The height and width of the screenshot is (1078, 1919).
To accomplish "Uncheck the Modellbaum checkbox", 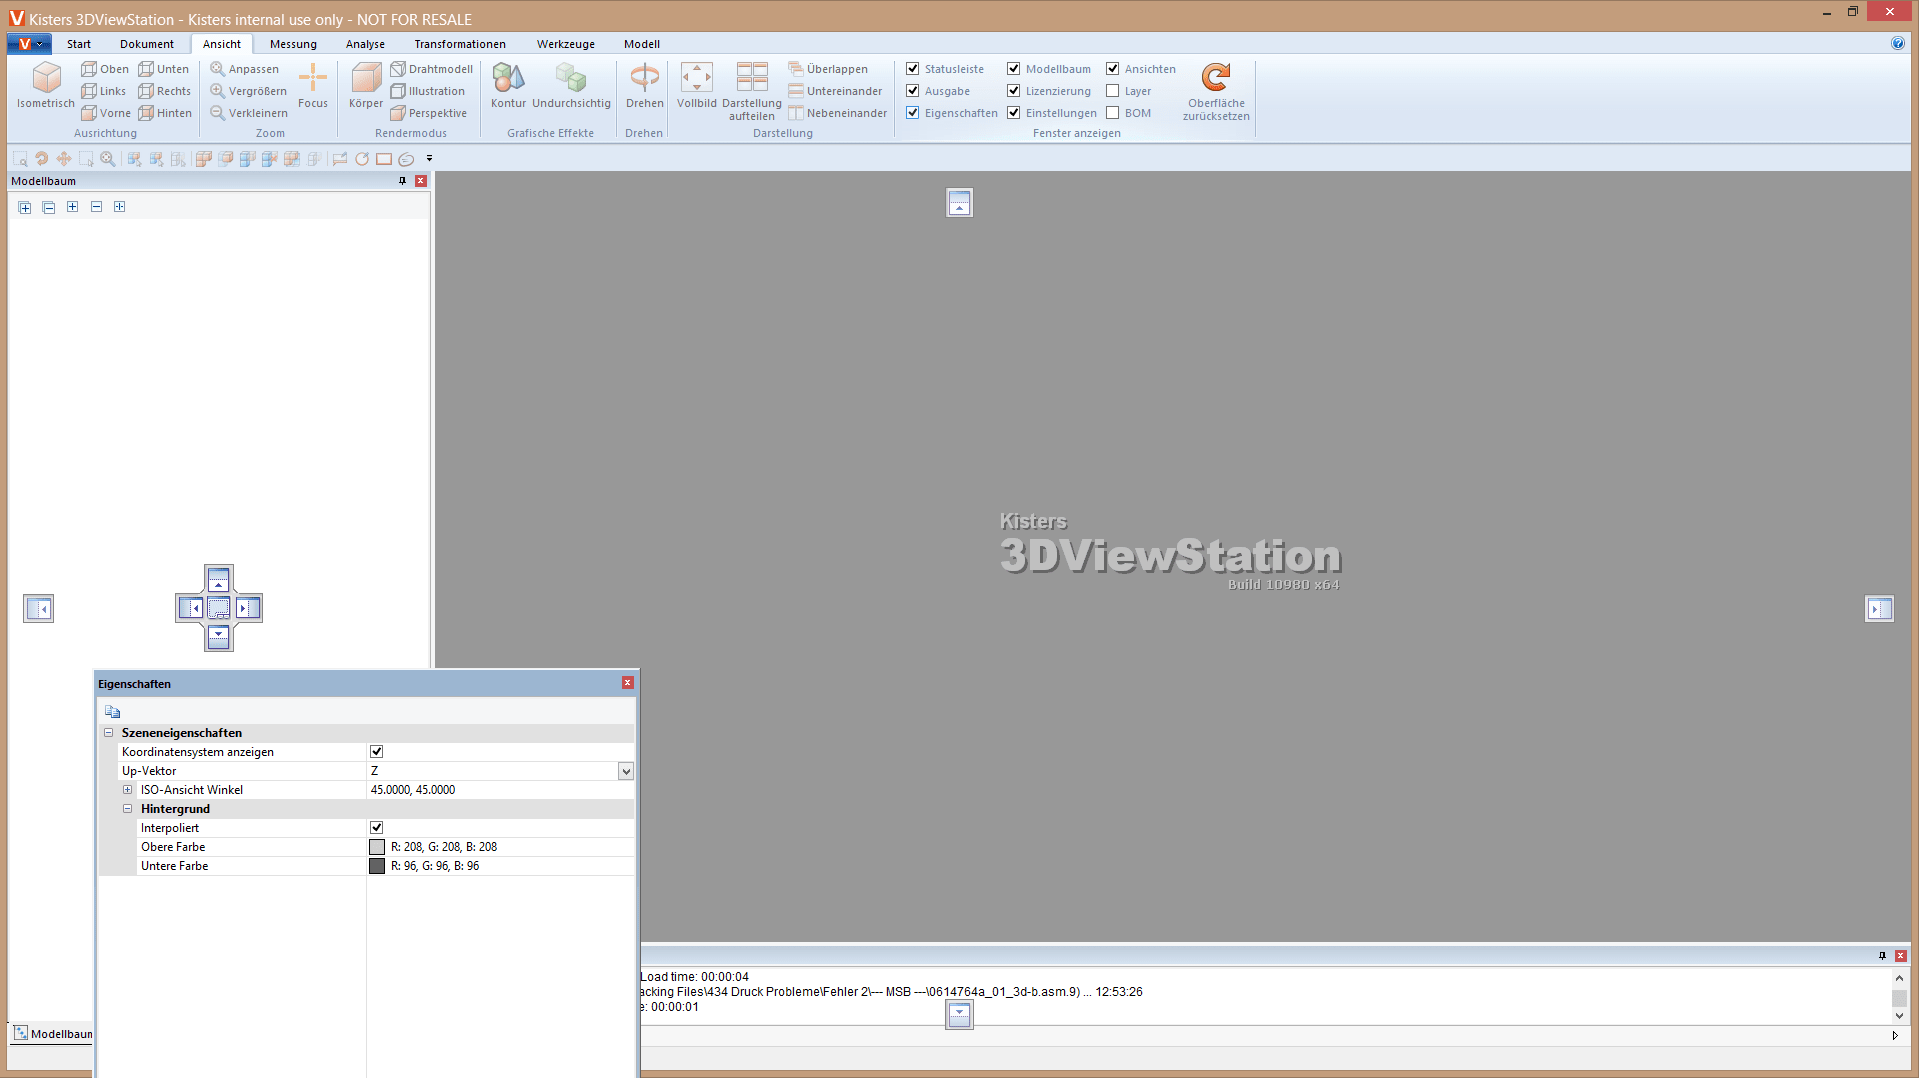I will [x=1013, y=69].
